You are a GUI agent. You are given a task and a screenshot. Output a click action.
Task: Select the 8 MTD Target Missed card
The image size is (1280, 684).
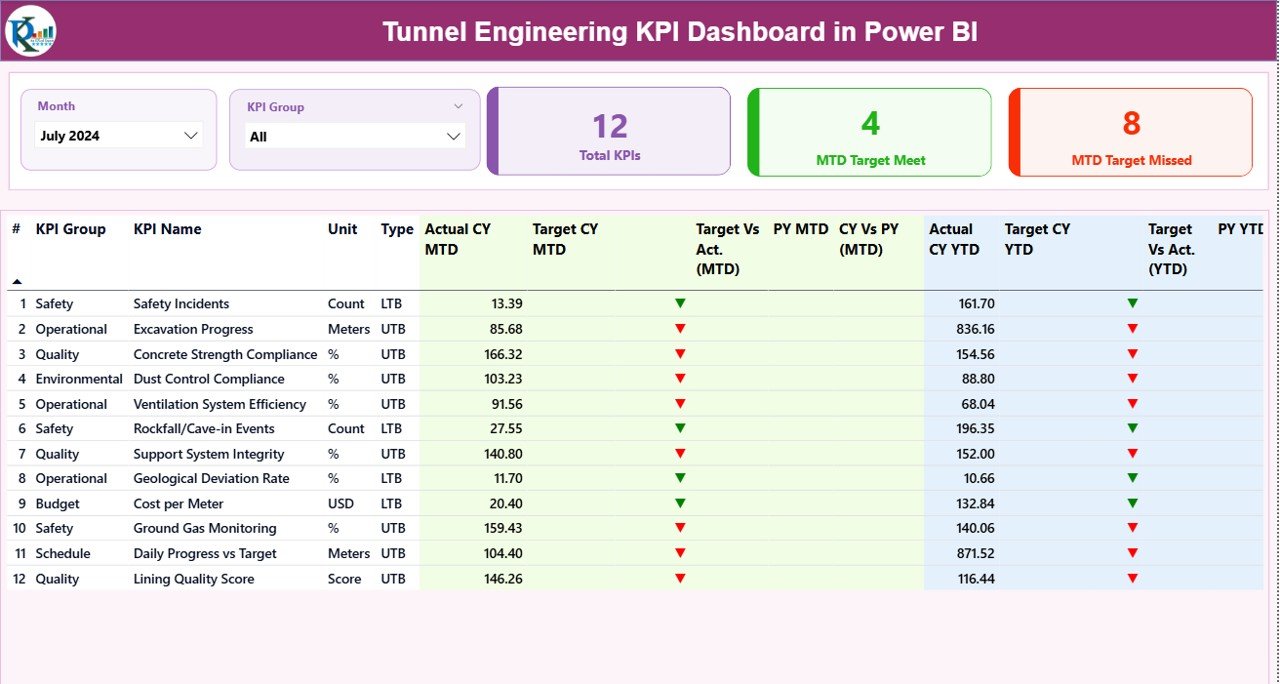click(1130, 131)
